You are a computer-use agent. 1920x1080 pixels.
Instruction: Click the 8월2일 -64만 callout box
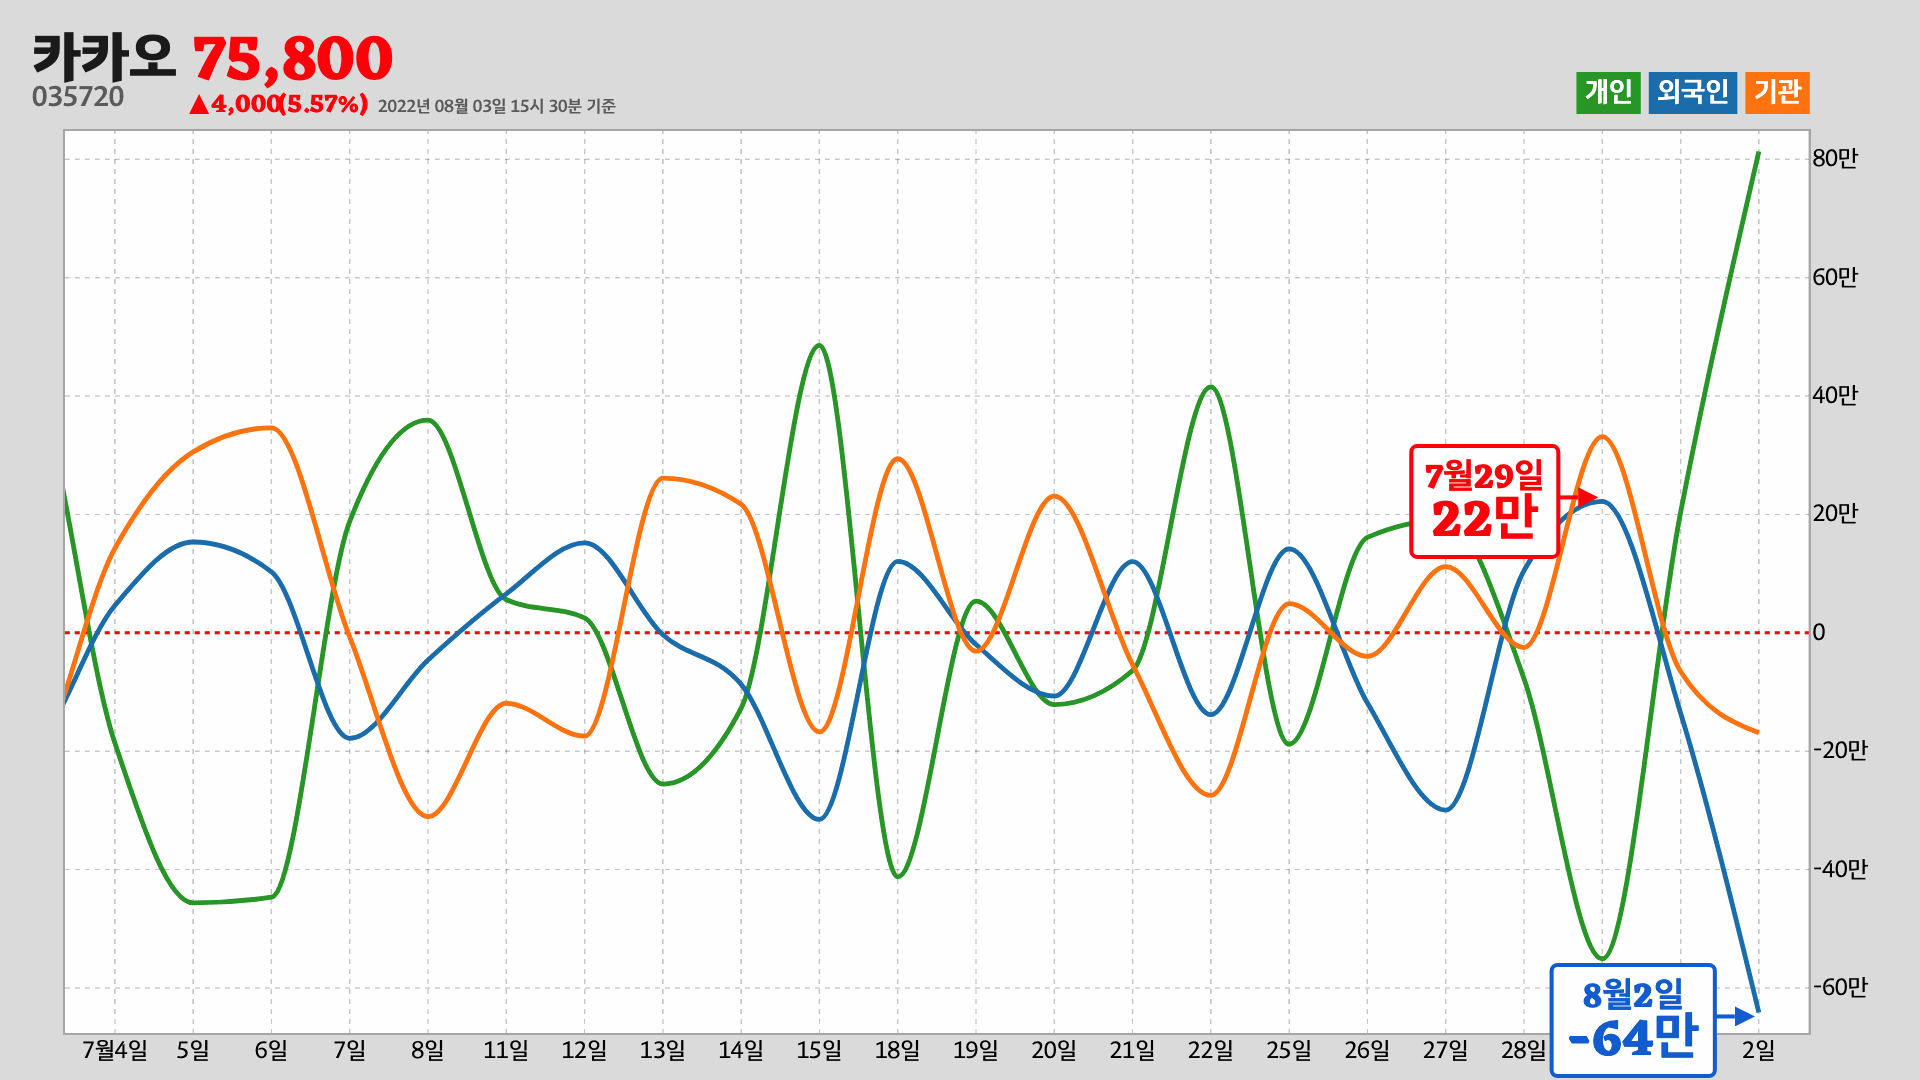[x=1633, y=1020]
